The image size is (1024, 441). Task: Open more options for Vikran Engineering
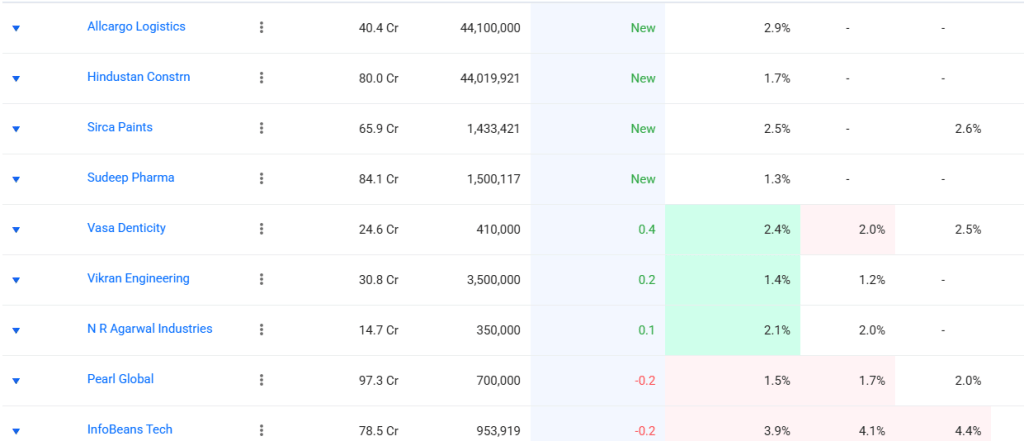[x=261, y=280]
